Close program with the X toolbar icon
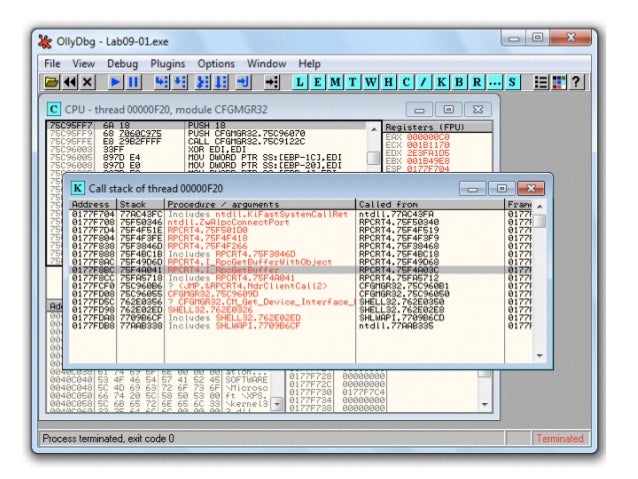The image size is (638, 479). pyautogui.click(x=87, y=82)
